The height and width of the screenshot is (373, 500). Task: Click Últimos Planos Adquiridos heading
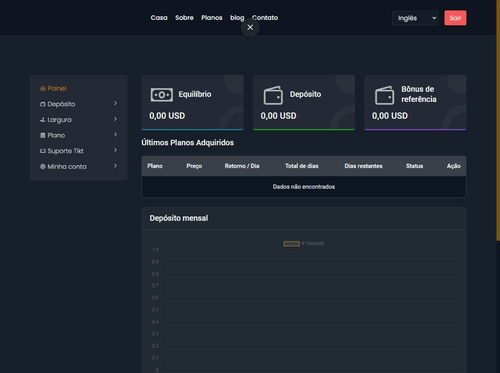point(188,143)
